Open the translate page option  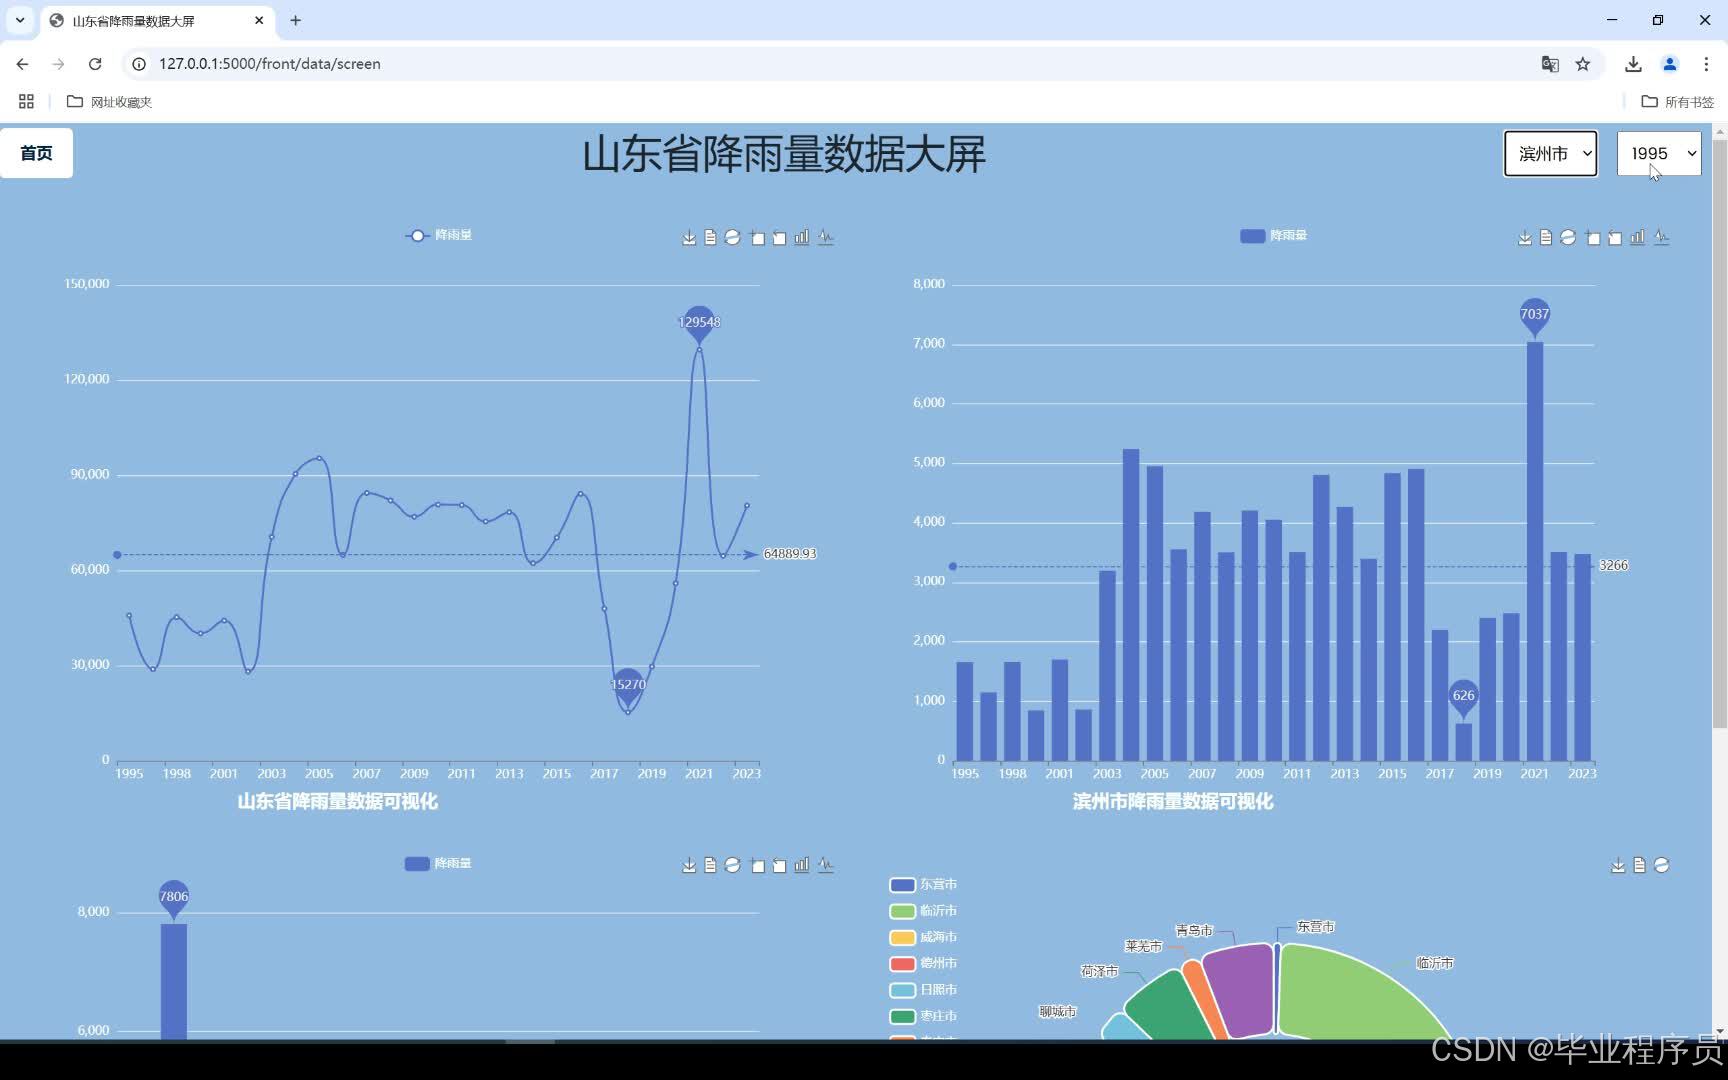click(x=1550, y=64)
